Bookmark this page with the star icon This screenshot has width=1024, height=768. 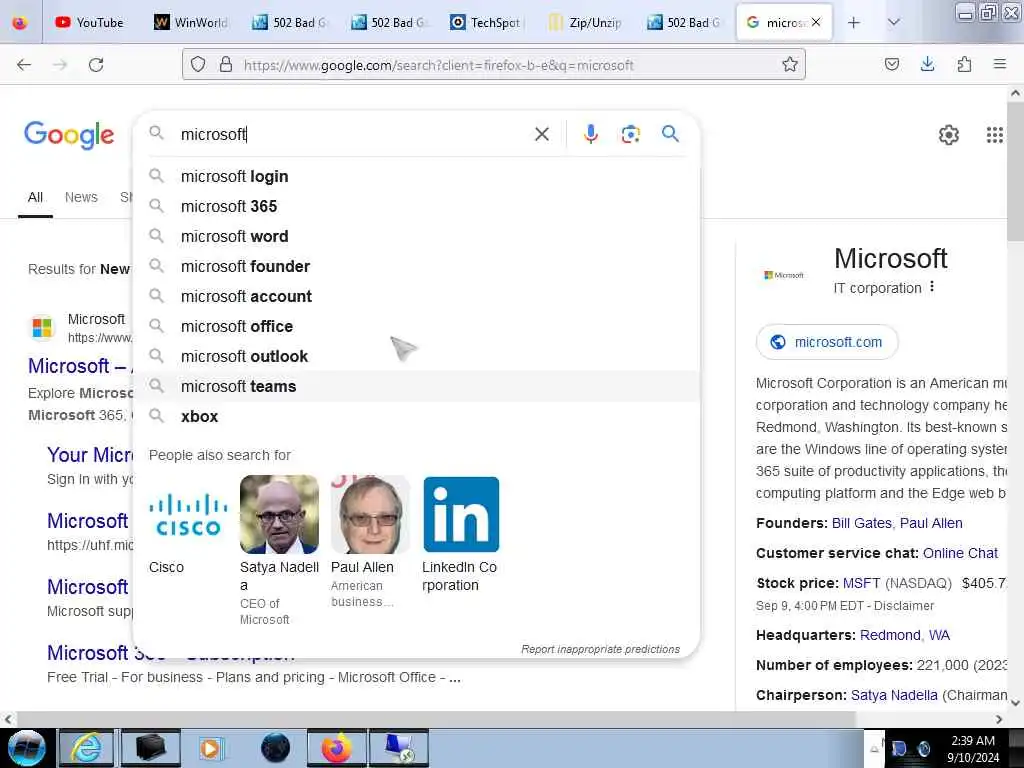(x=790, y=65)
